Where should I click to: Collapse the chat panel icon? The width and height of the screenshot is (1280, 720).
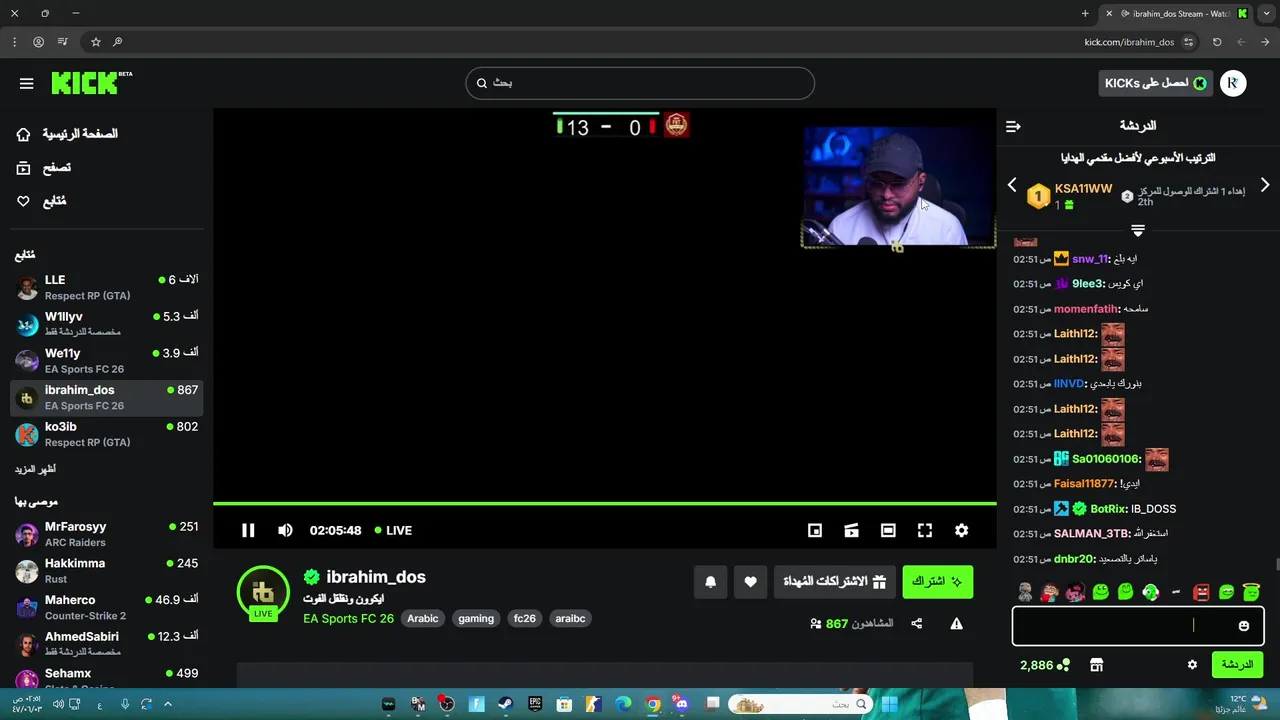tap(1013, 126)
